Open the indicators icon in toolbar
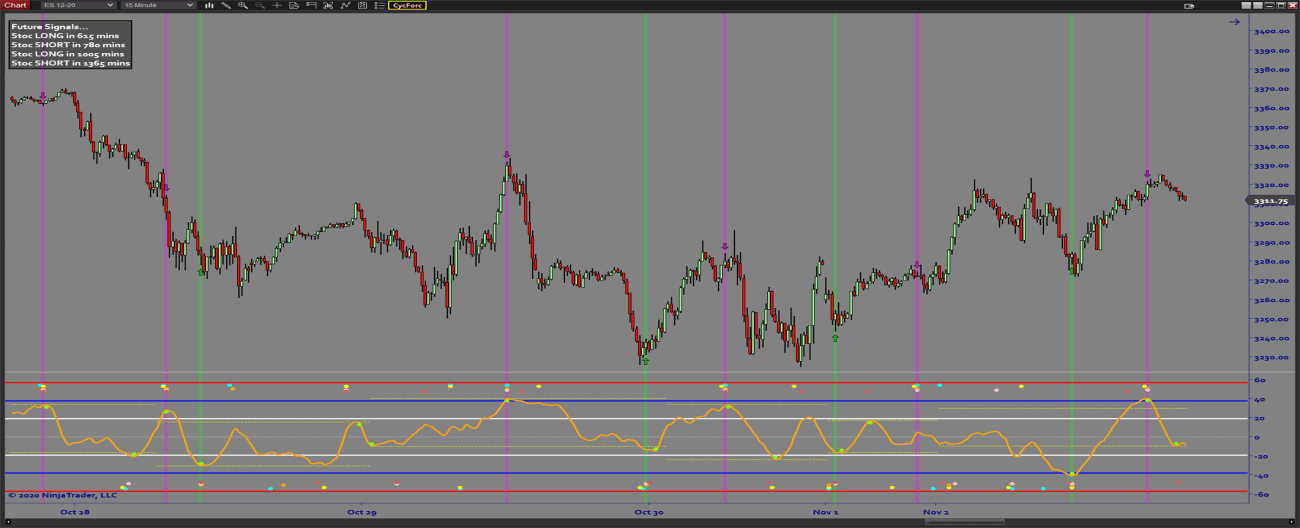Image resolution: width=1300 pixels, height=528 pixels. coord(345,5)
